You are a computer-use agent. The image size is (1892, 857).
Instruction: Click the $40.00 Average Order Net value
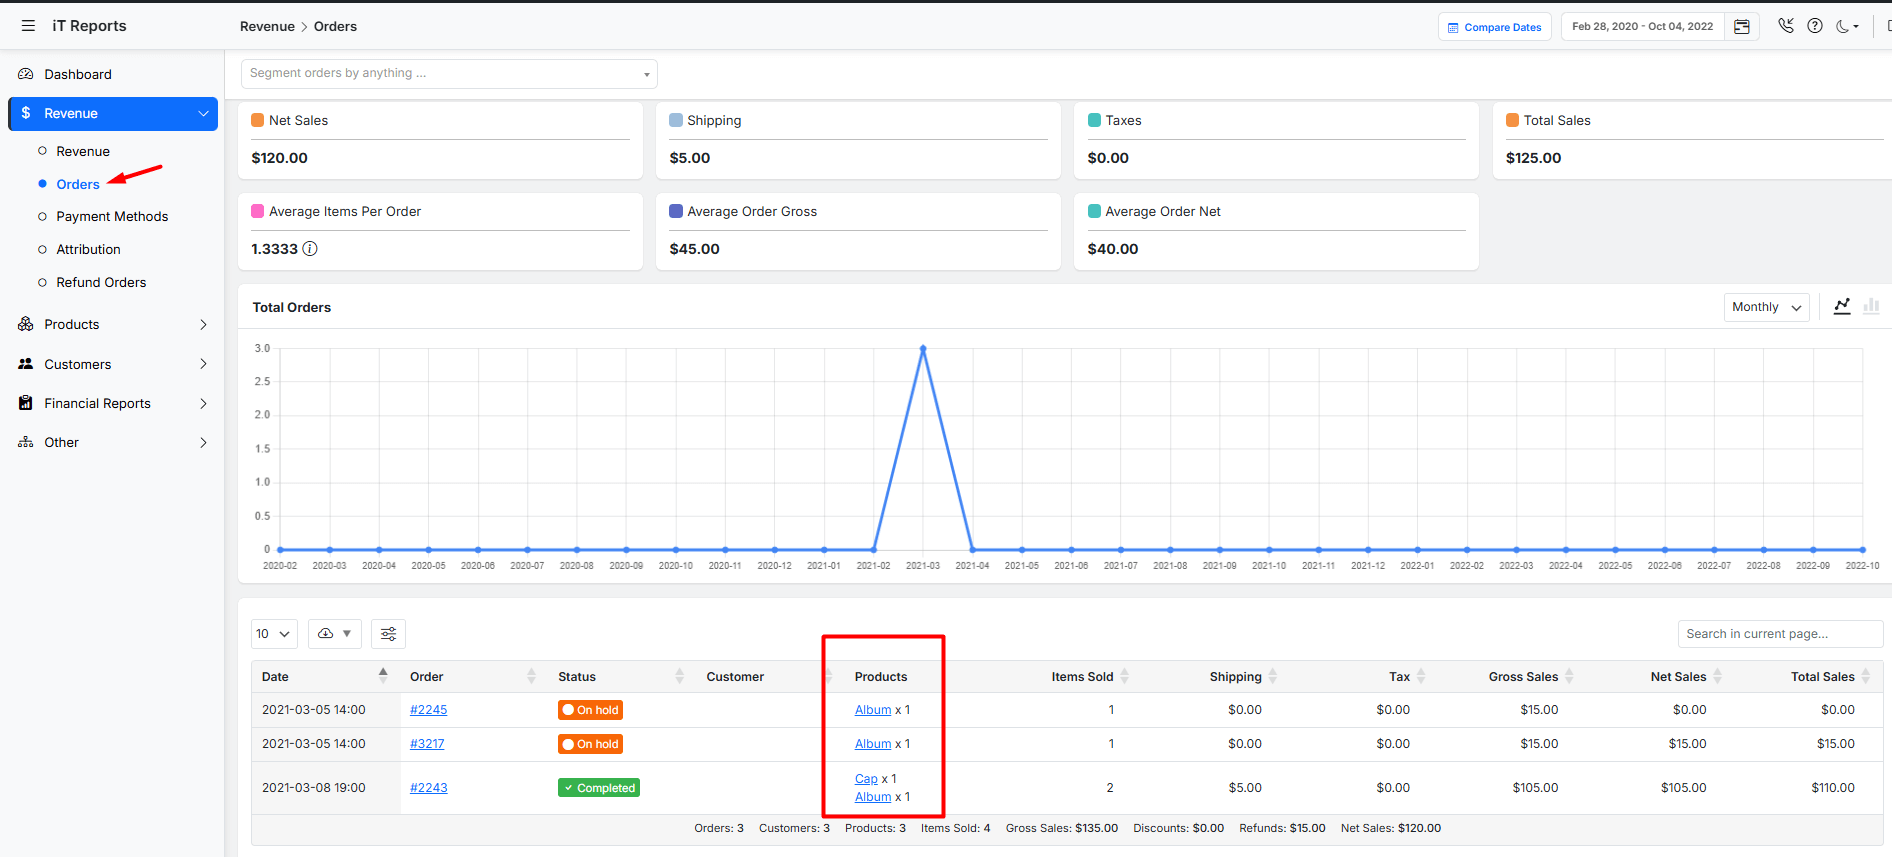coord(1112,249)
